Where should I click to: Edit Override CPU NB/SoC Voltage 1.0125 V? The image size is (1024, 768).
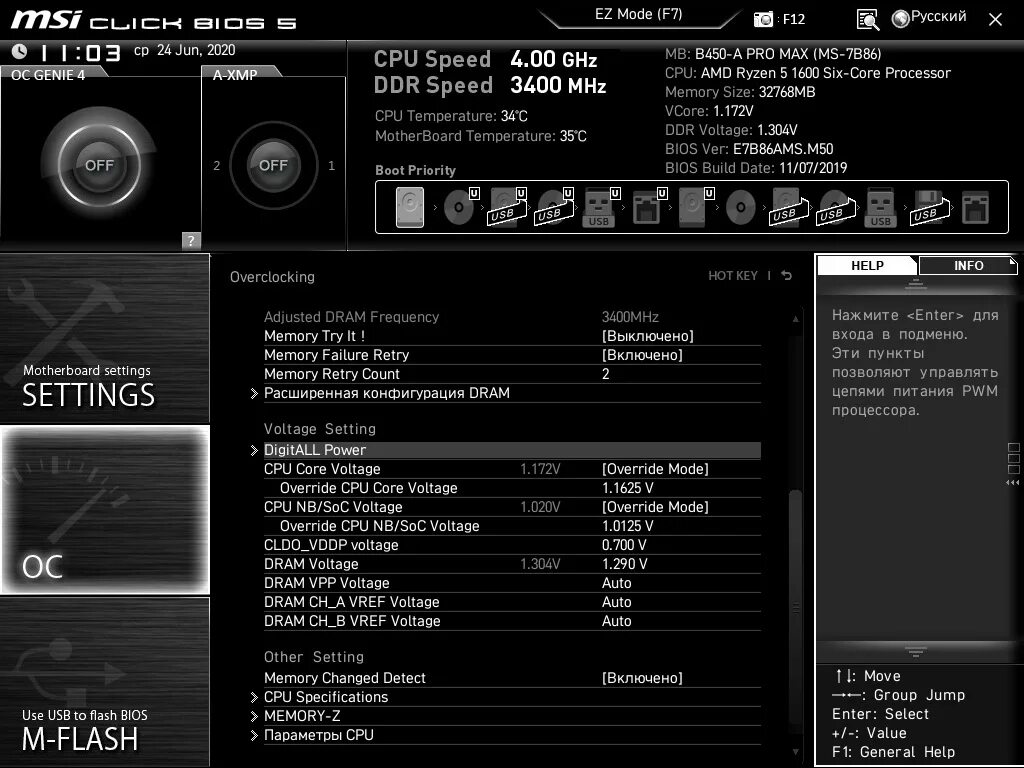coord(628,526)
